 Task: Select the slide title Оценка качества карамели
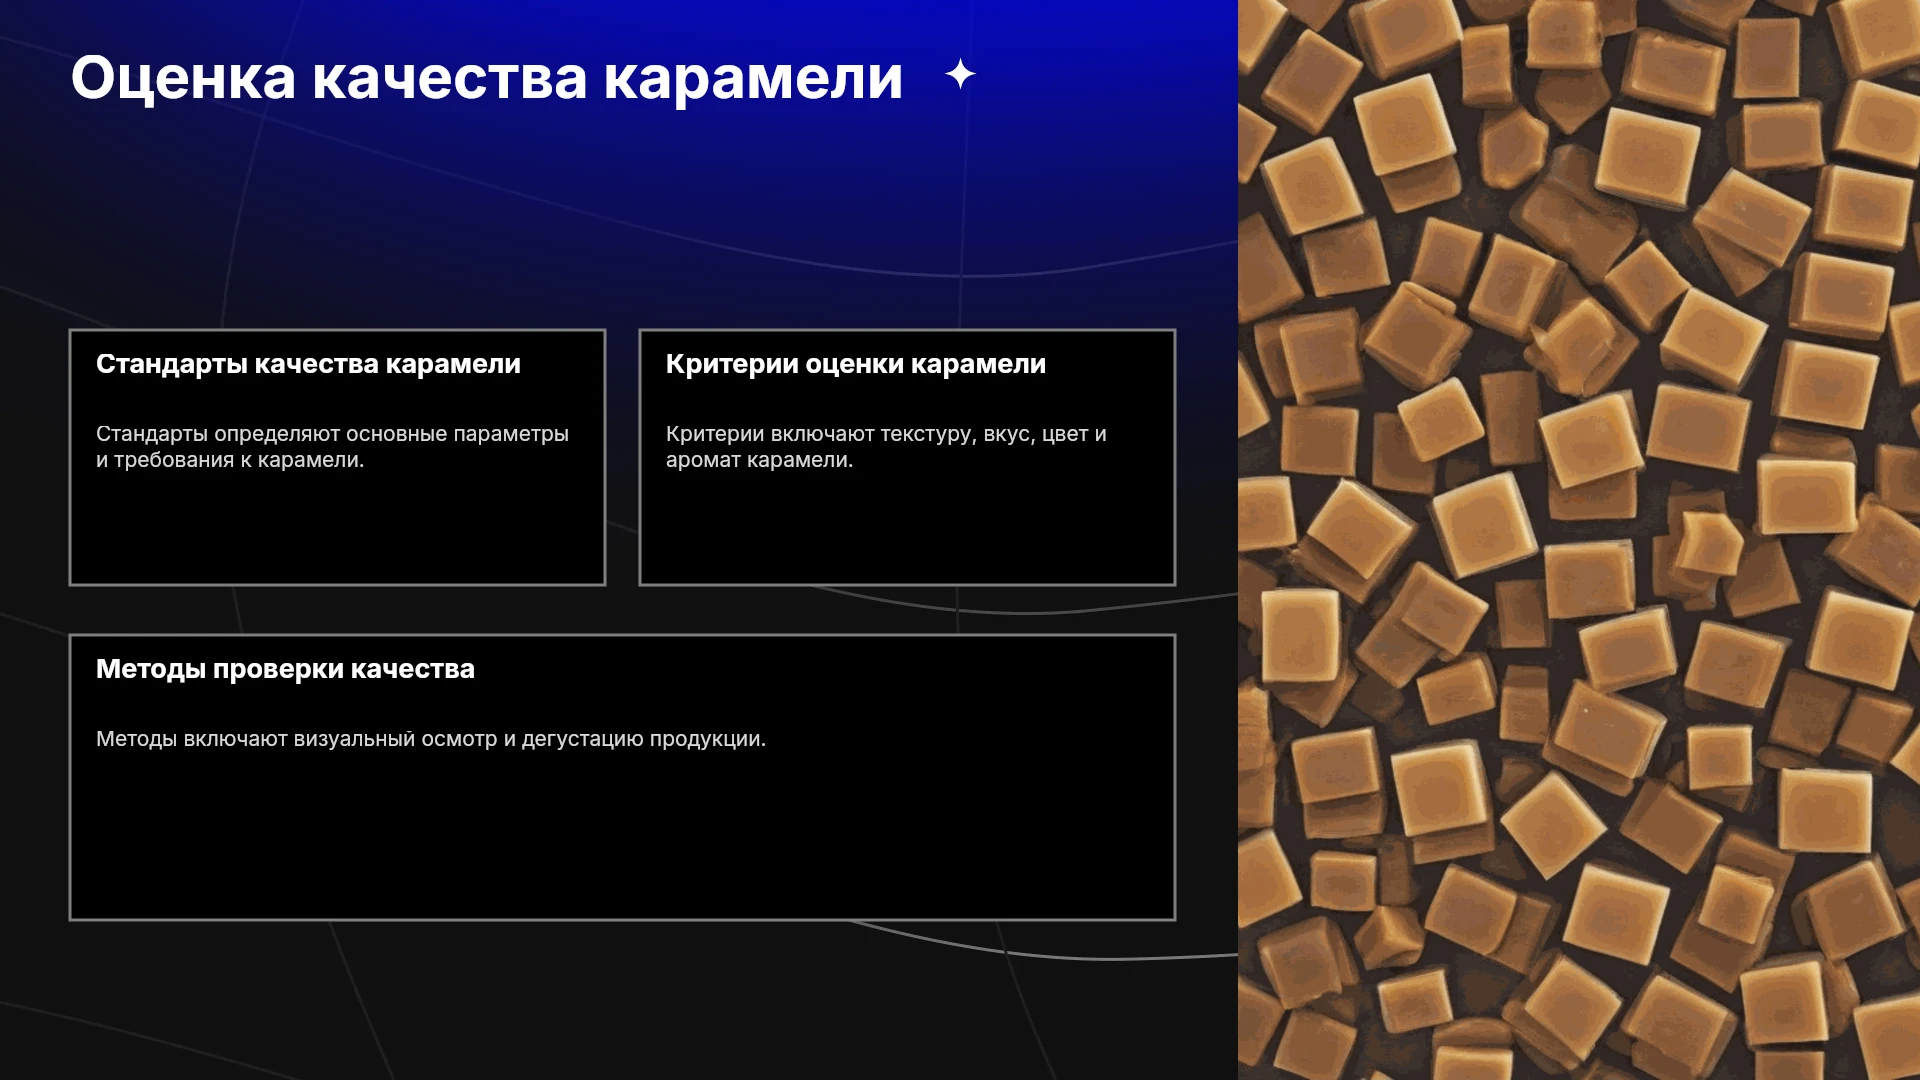coord(487,78)
